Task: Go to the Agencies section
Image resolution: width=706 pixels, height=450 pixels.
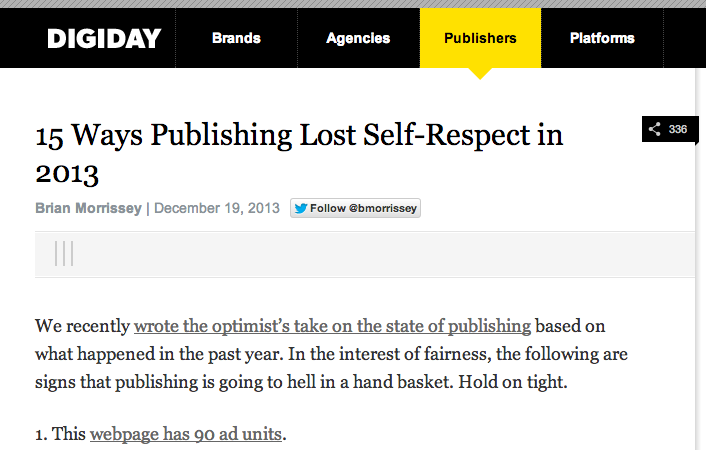Action: point(358,39)
